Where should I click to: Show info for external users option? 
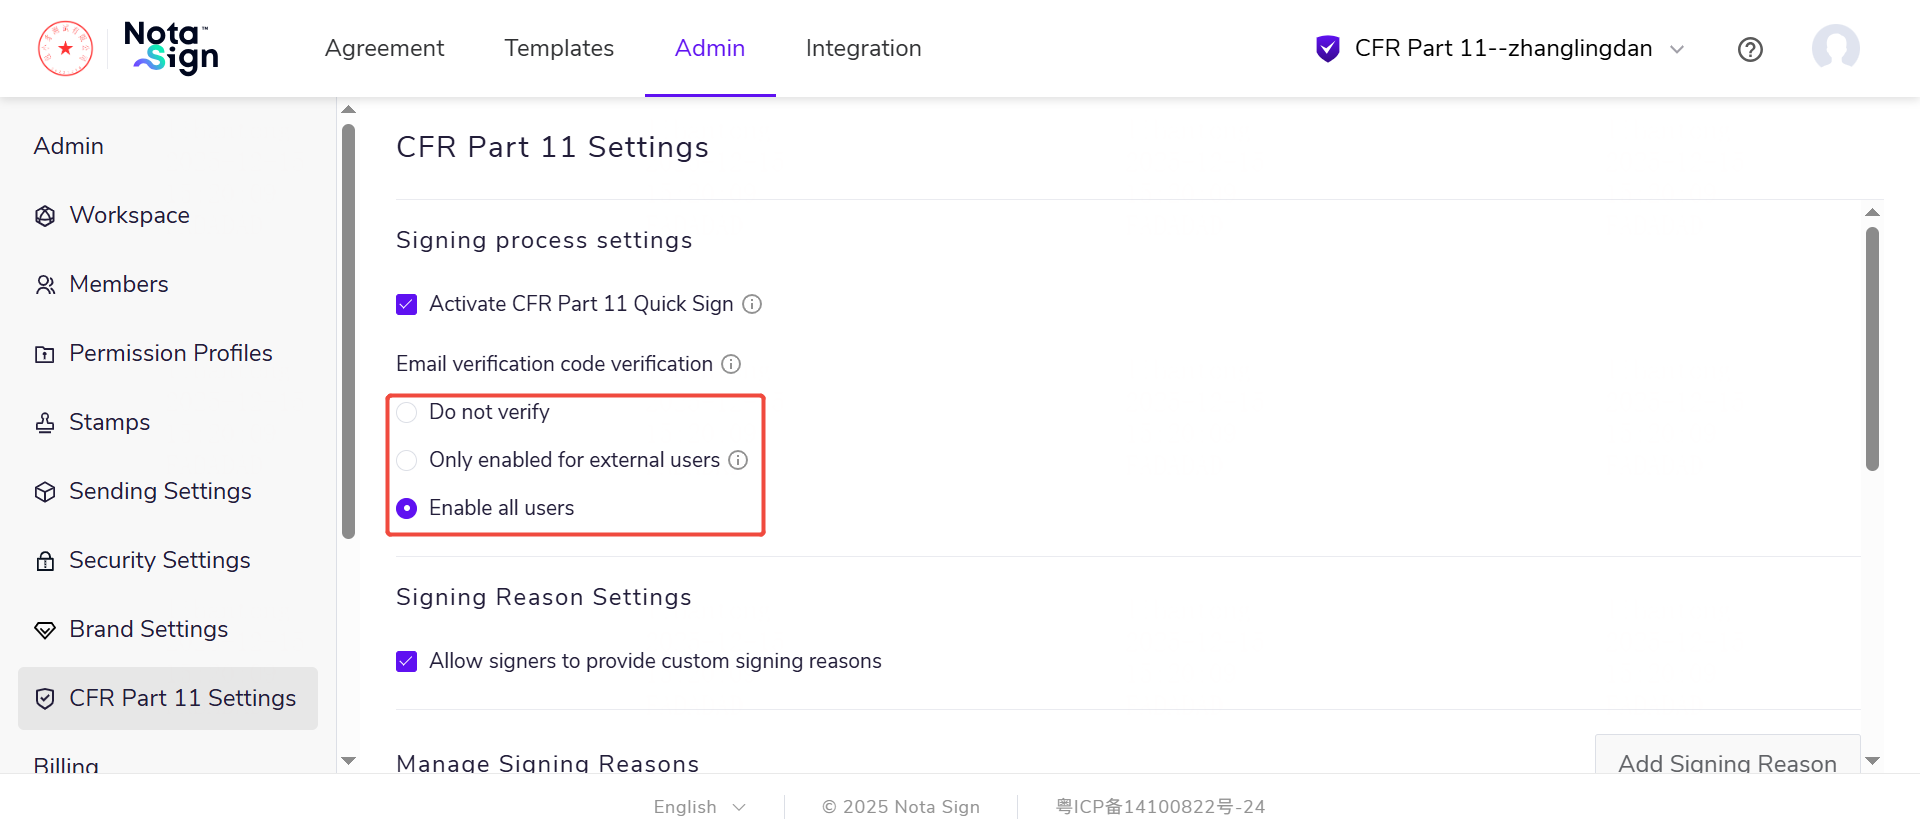tap(738, 460)
